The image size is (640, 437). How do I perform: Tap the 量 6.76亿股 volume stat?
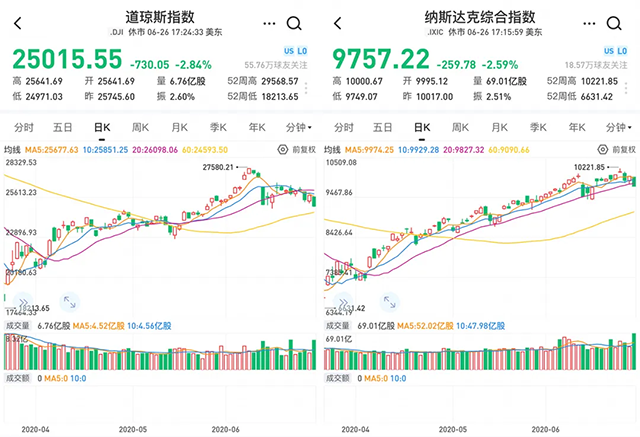(x=181, y=81)
